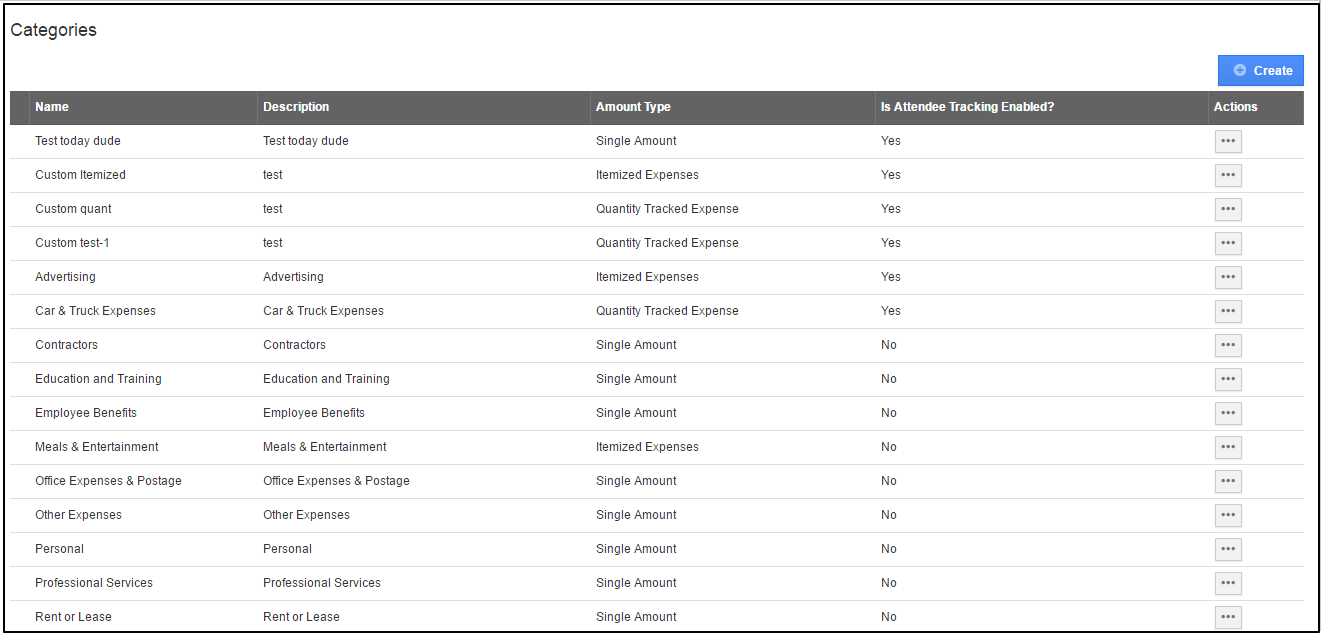Open Rent or Lease actions menu
Screen dimensions: 1321x634
1228,617
